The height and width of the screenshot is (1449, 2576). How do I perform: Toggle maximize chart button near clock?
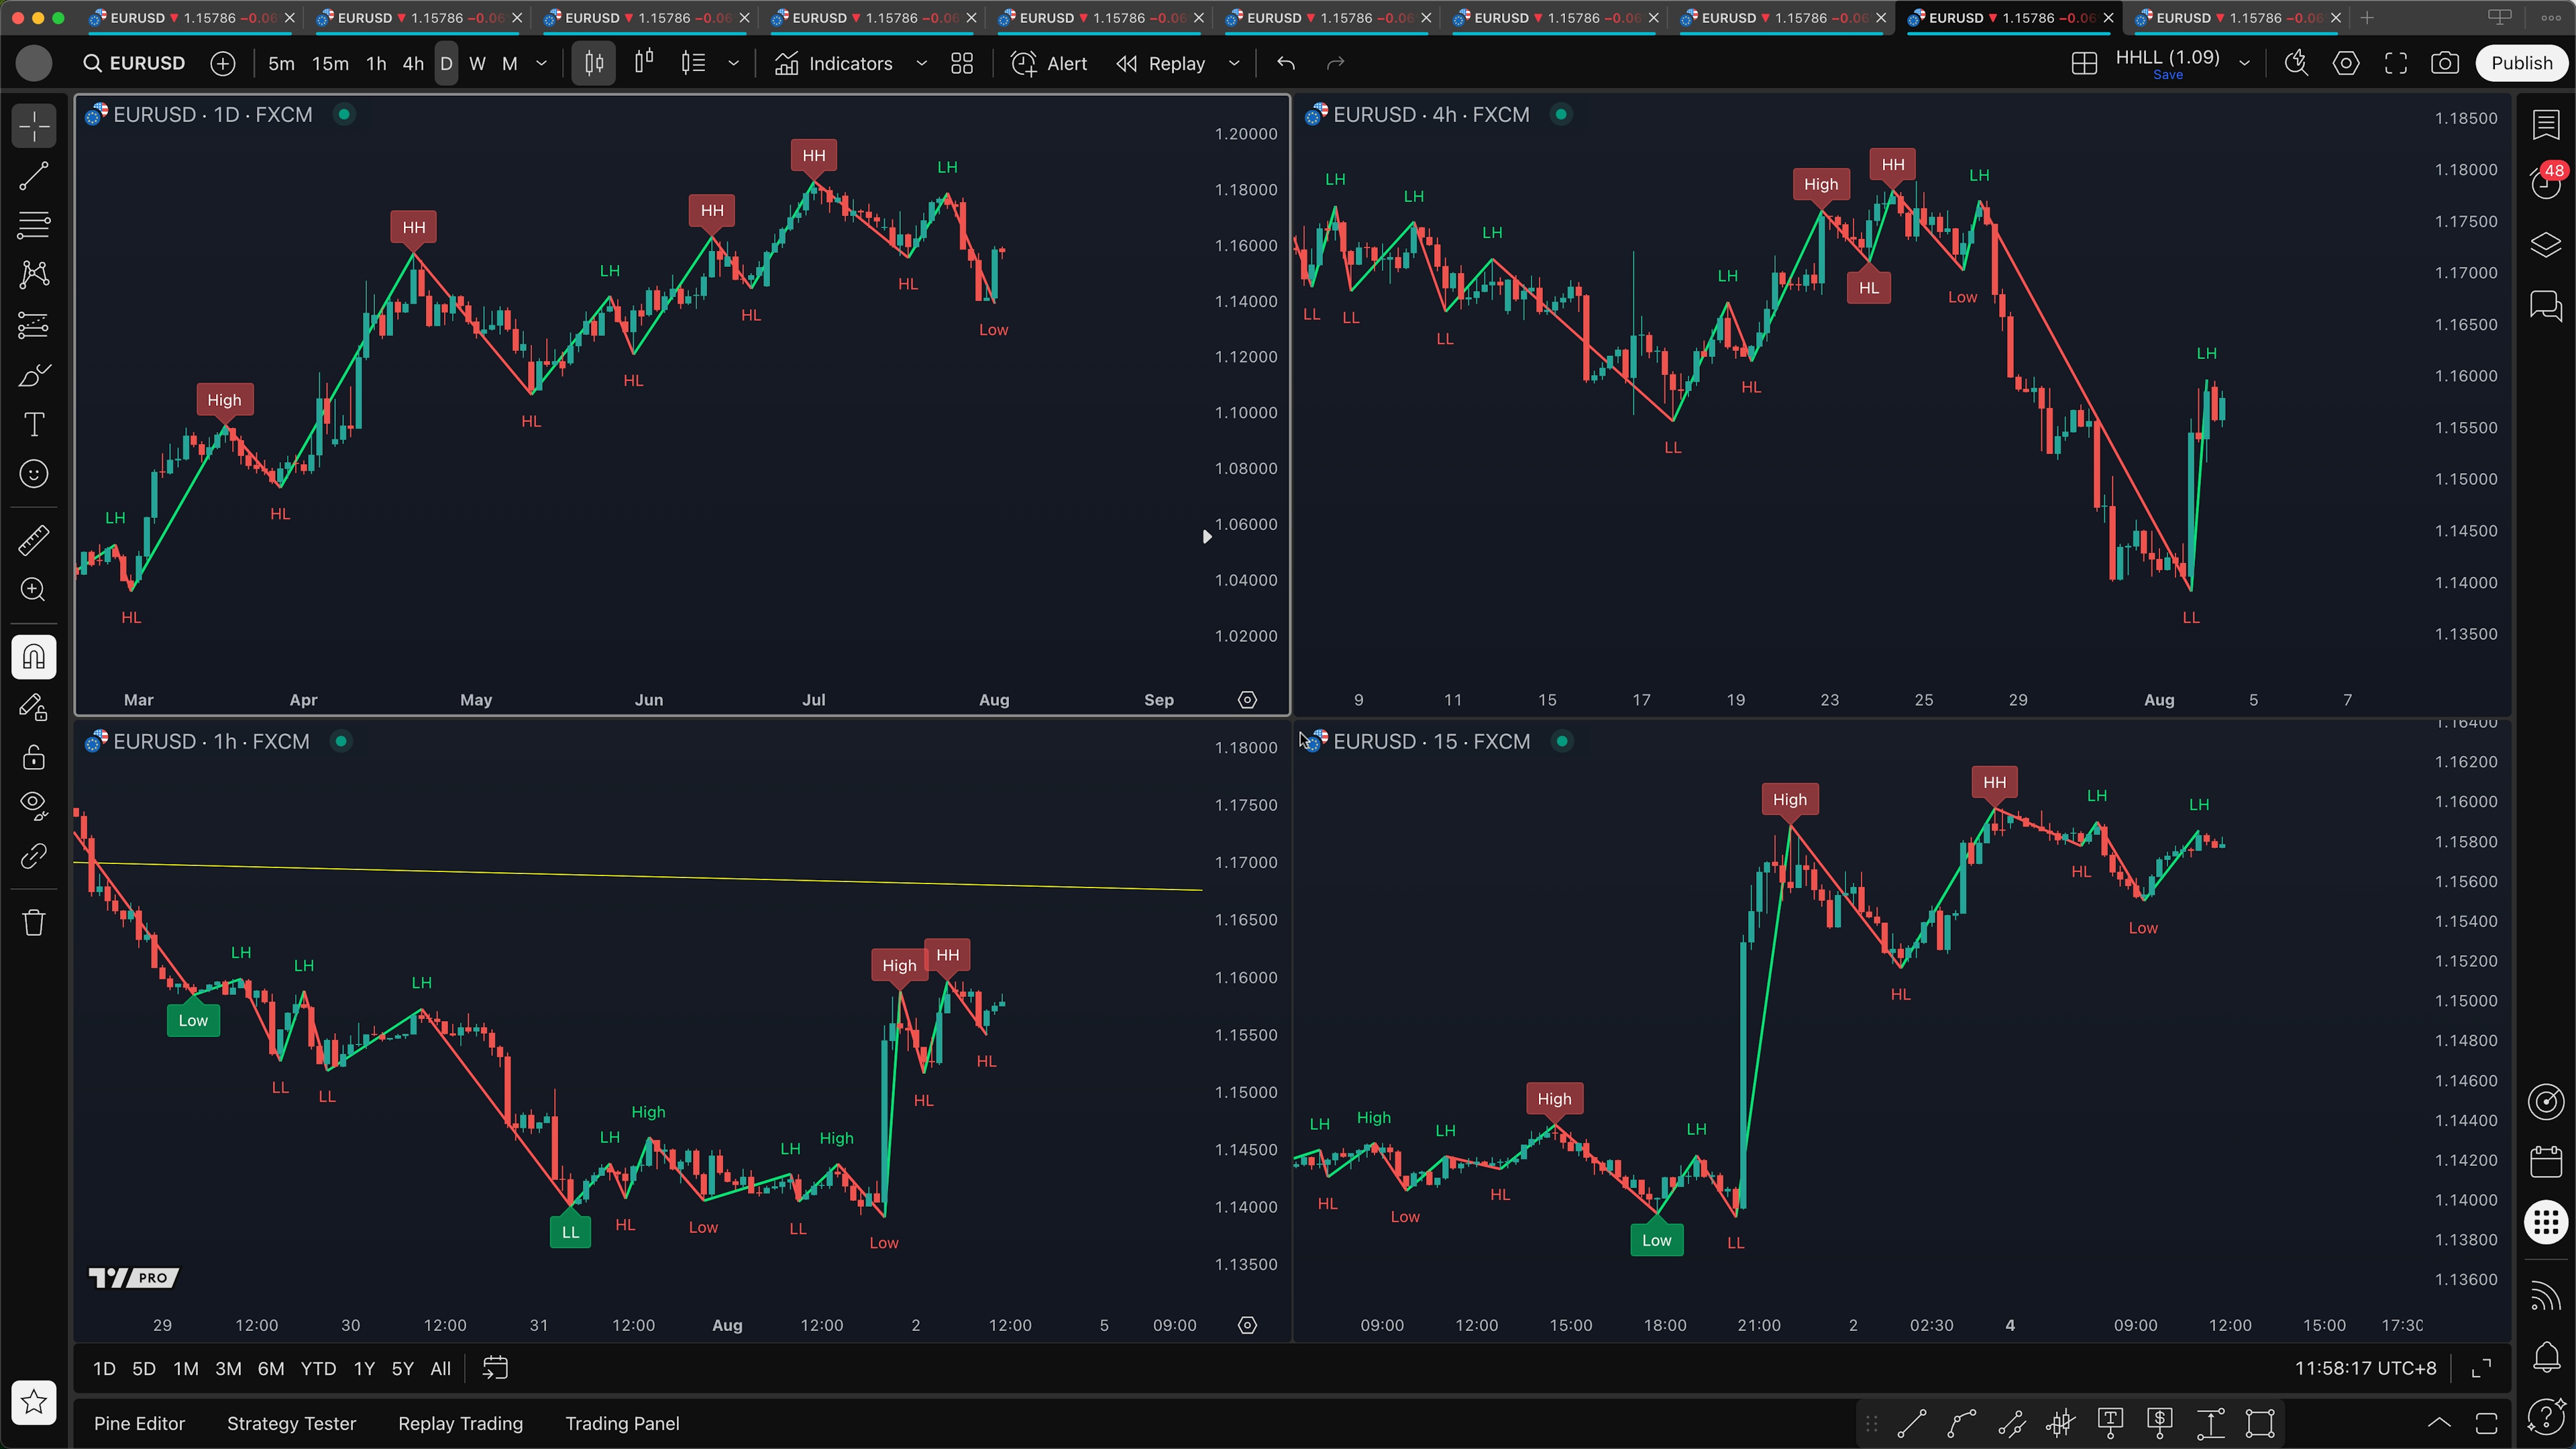click(x=2481, y=1368)
